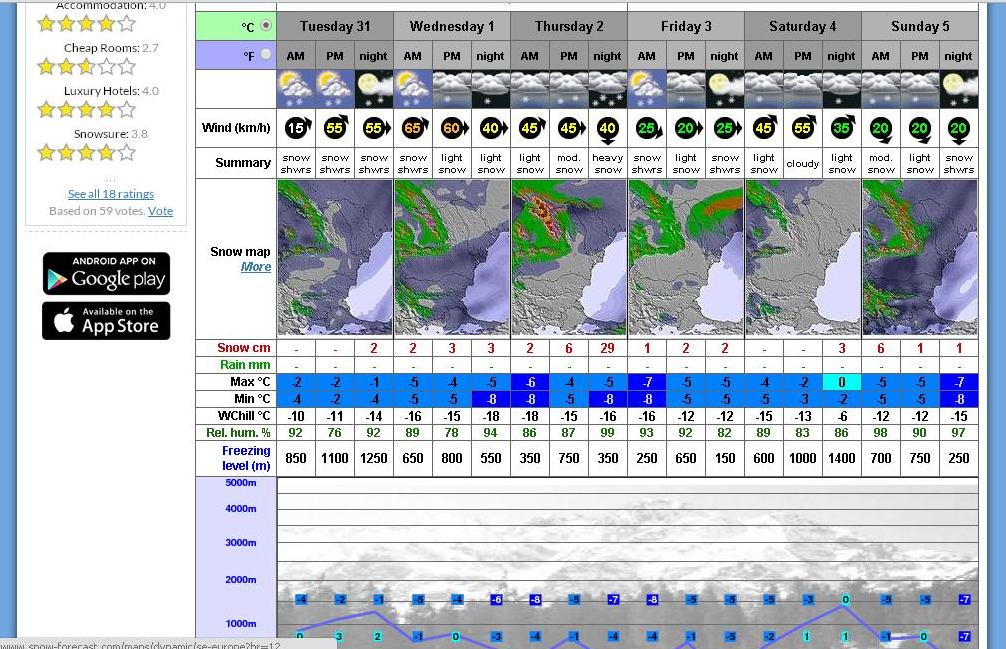1006x649 pixels.
Task: Click the 'cloudy' summary cell
Action: (x=803, y=164)
